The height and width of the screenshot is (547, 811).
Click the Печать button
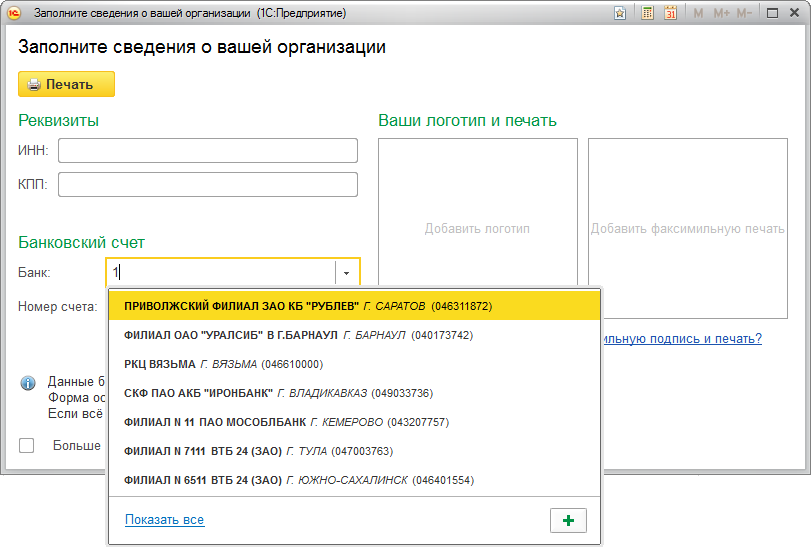click(x=66, y=84)
